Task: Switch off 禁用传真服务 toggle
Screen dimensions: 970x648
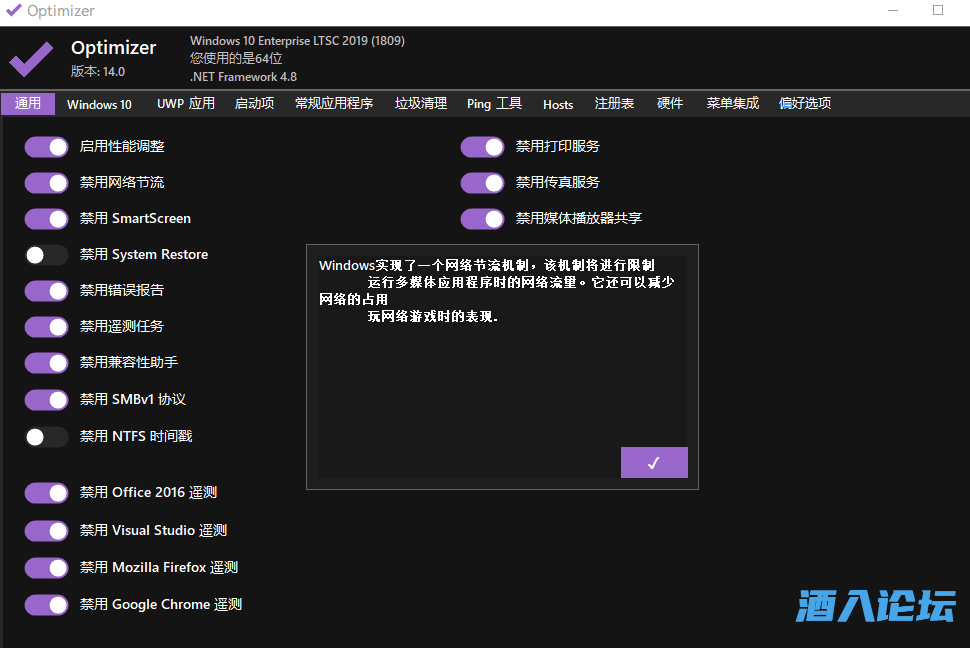Action: tap(482, 183)
